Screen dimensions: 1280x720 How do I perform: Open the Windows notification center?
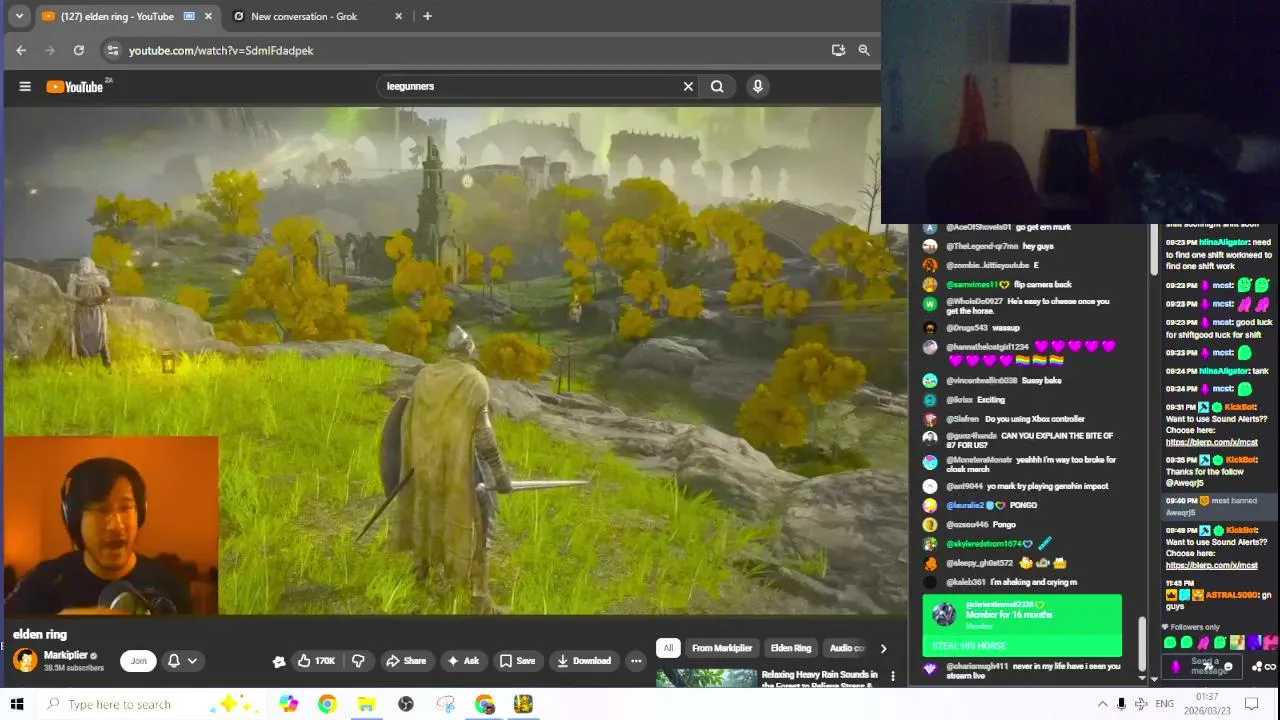click(1251, 704)
